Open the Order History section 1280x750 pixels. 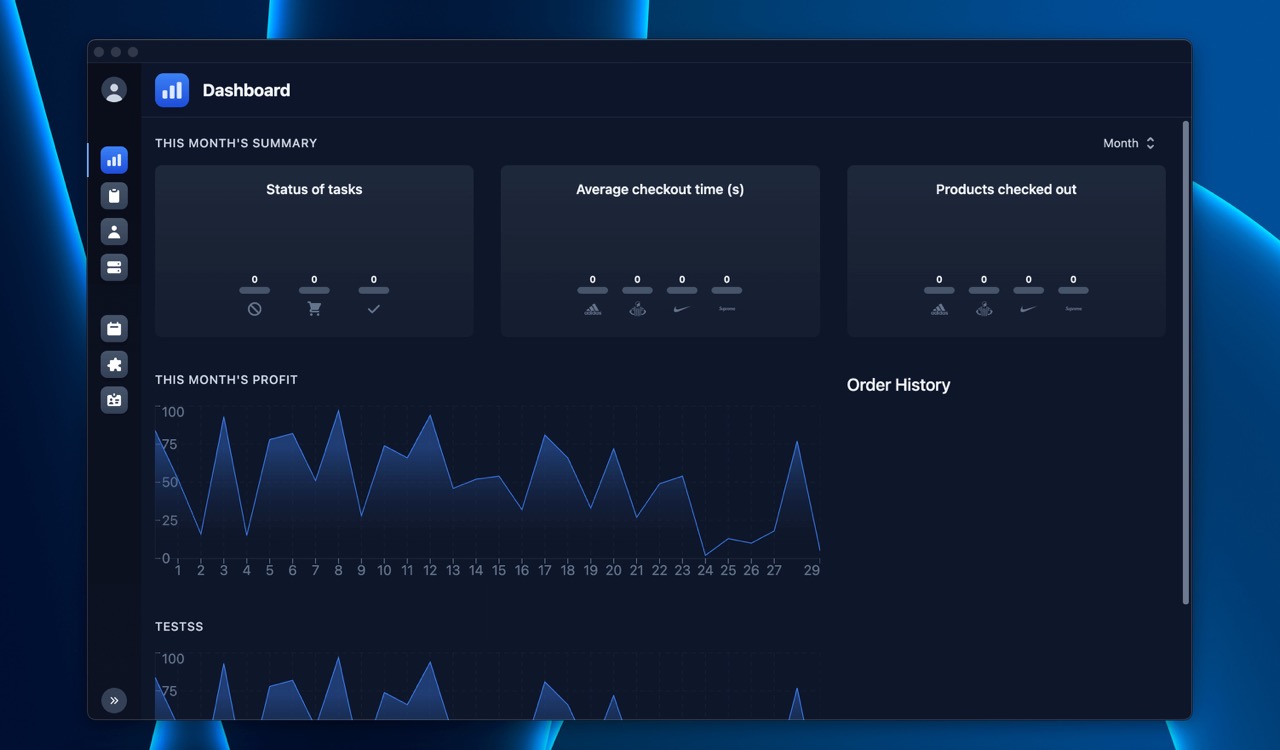tap(898, 385)
